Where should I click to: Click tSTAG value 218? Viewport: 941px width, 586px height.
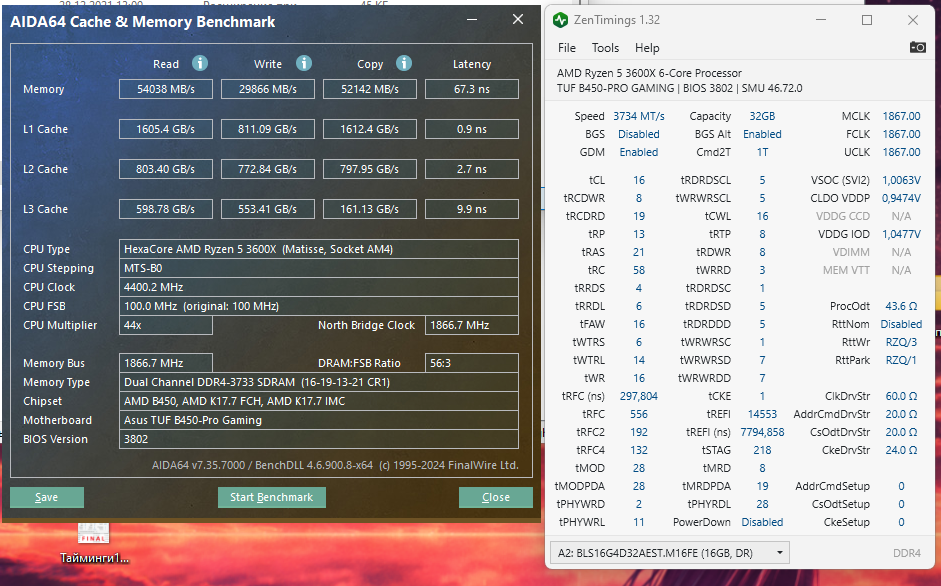(x=762, y=450)
